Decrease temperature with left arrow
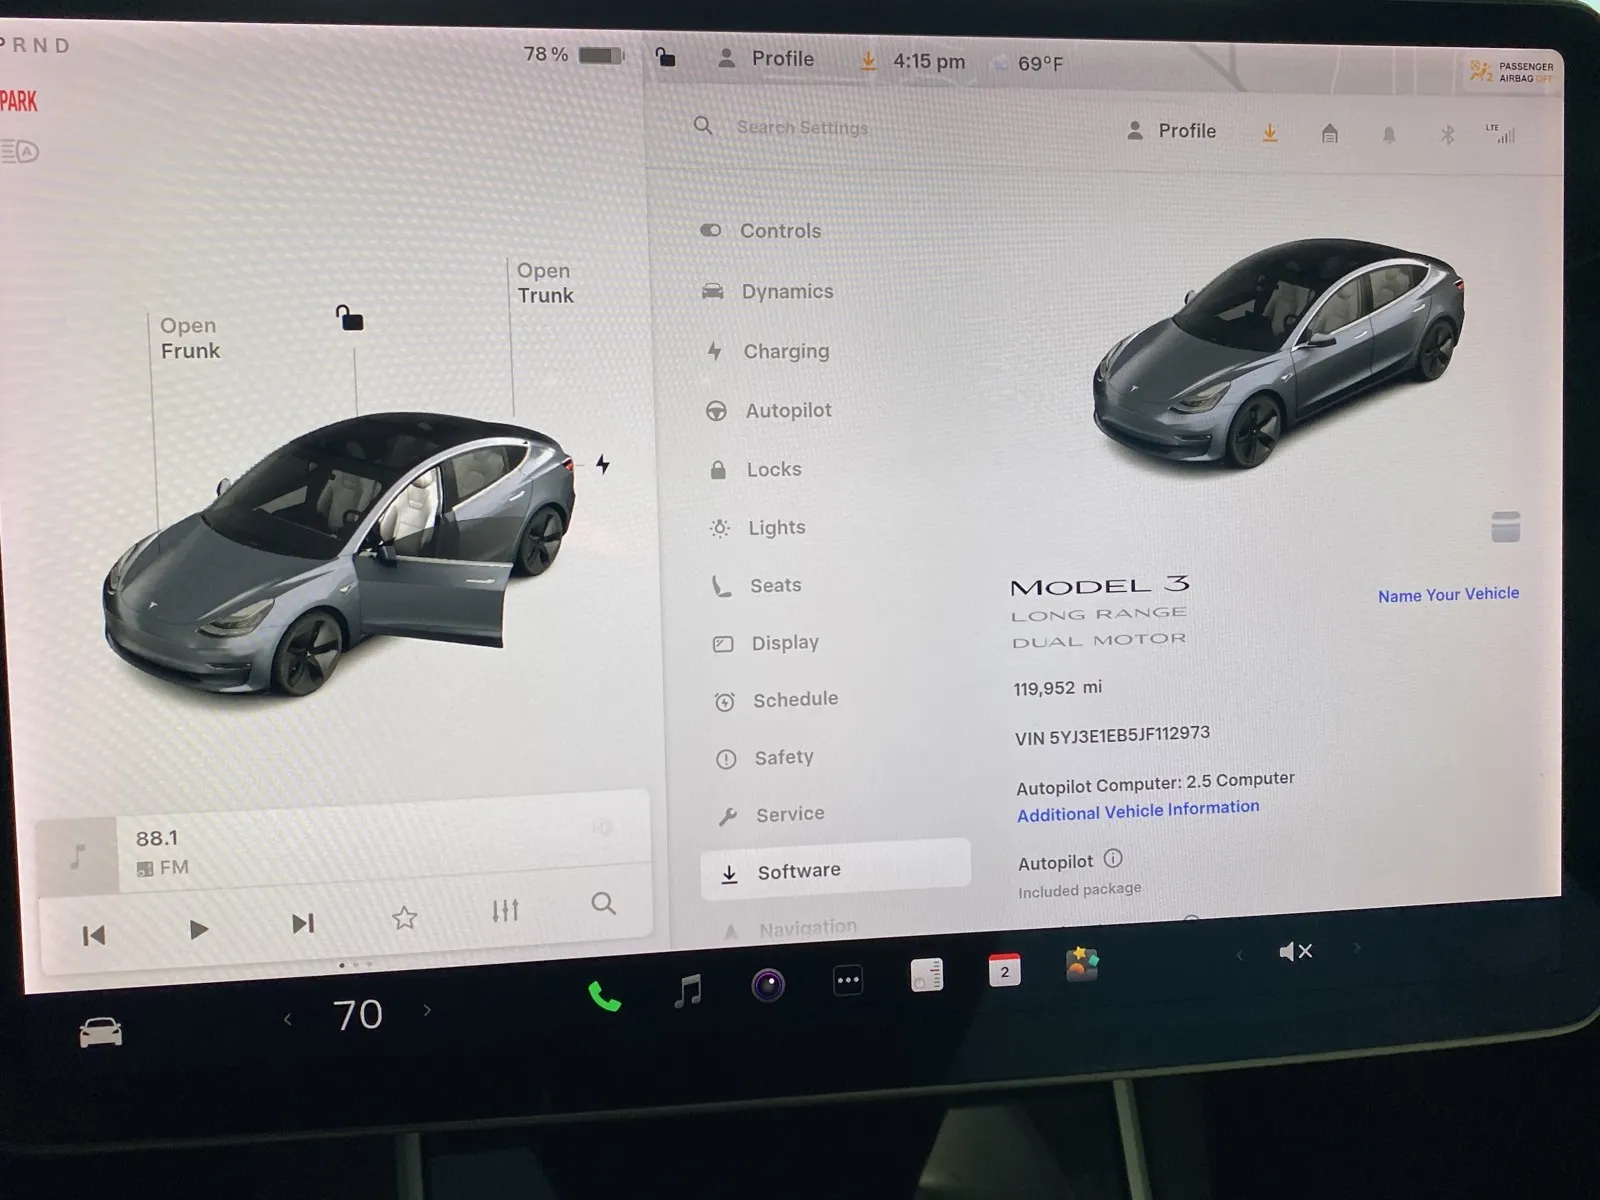 [x=288, y=1019]
